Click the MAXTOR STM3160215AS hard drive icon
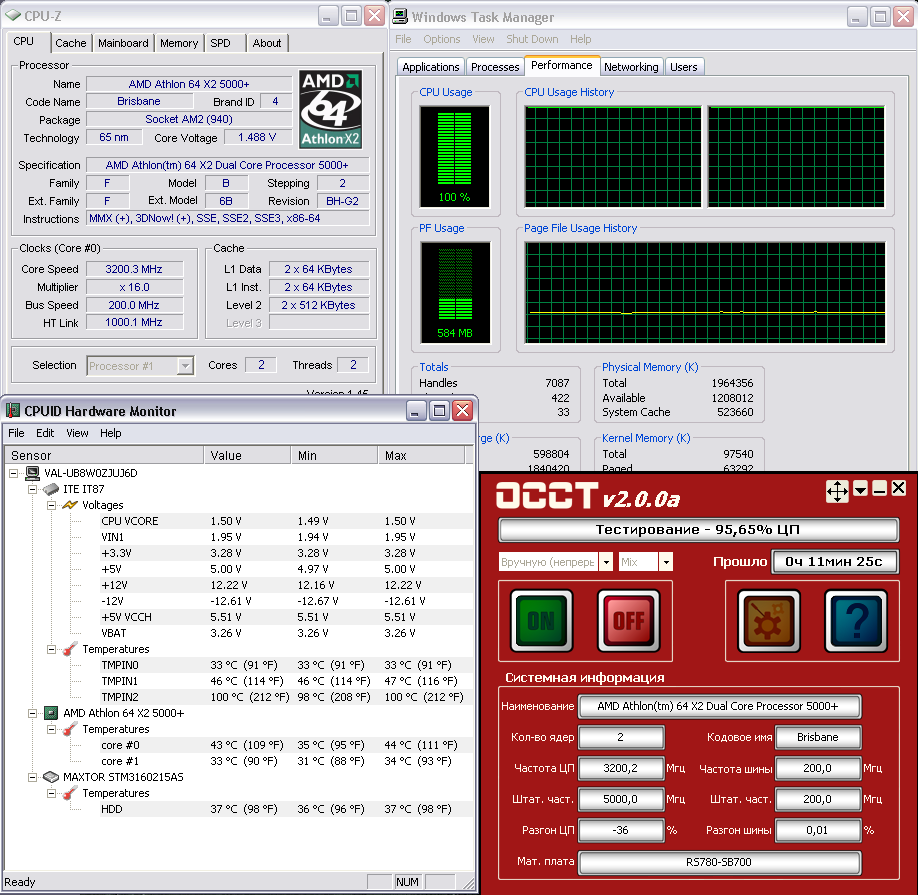Viewport: 918px width, 895px height. (52, 777)
